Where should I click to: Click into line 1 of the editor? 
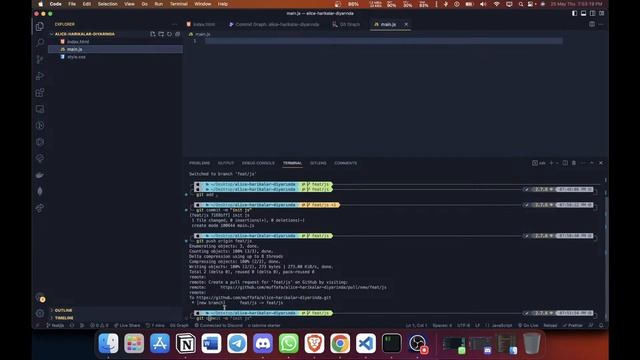384,41
